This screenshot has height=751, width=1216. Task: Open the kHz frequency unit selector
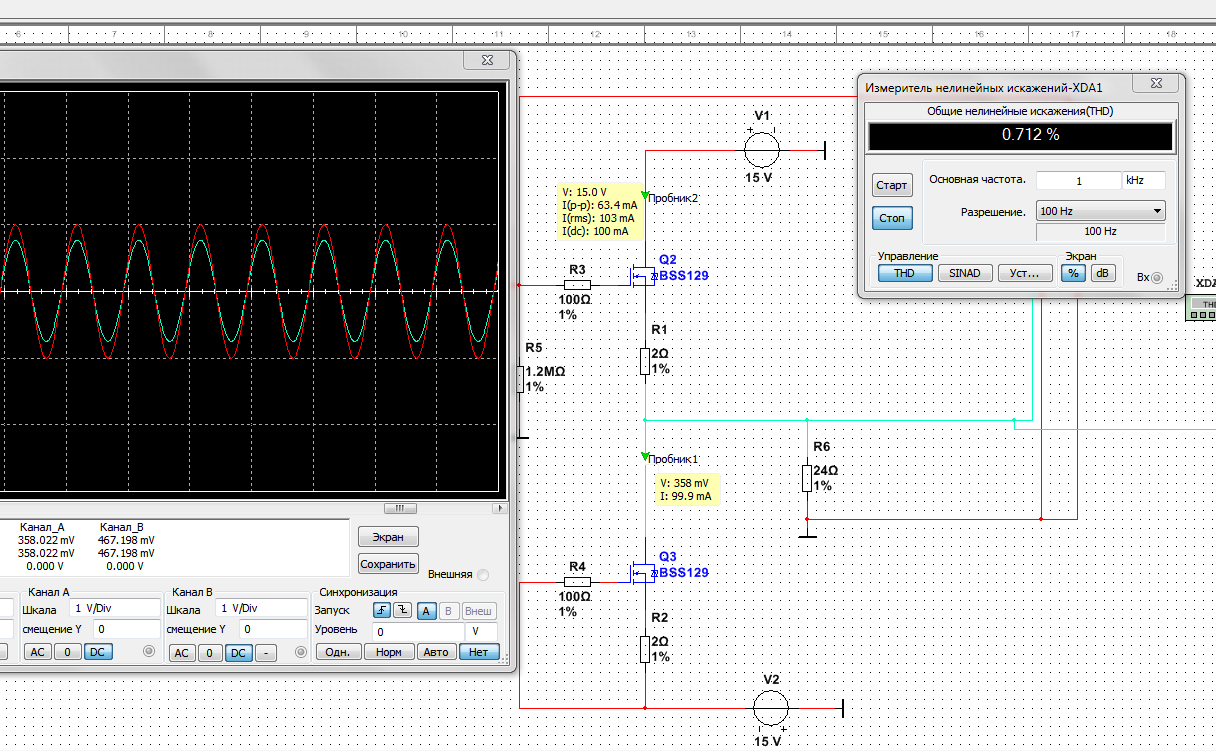coord(1145,181)
